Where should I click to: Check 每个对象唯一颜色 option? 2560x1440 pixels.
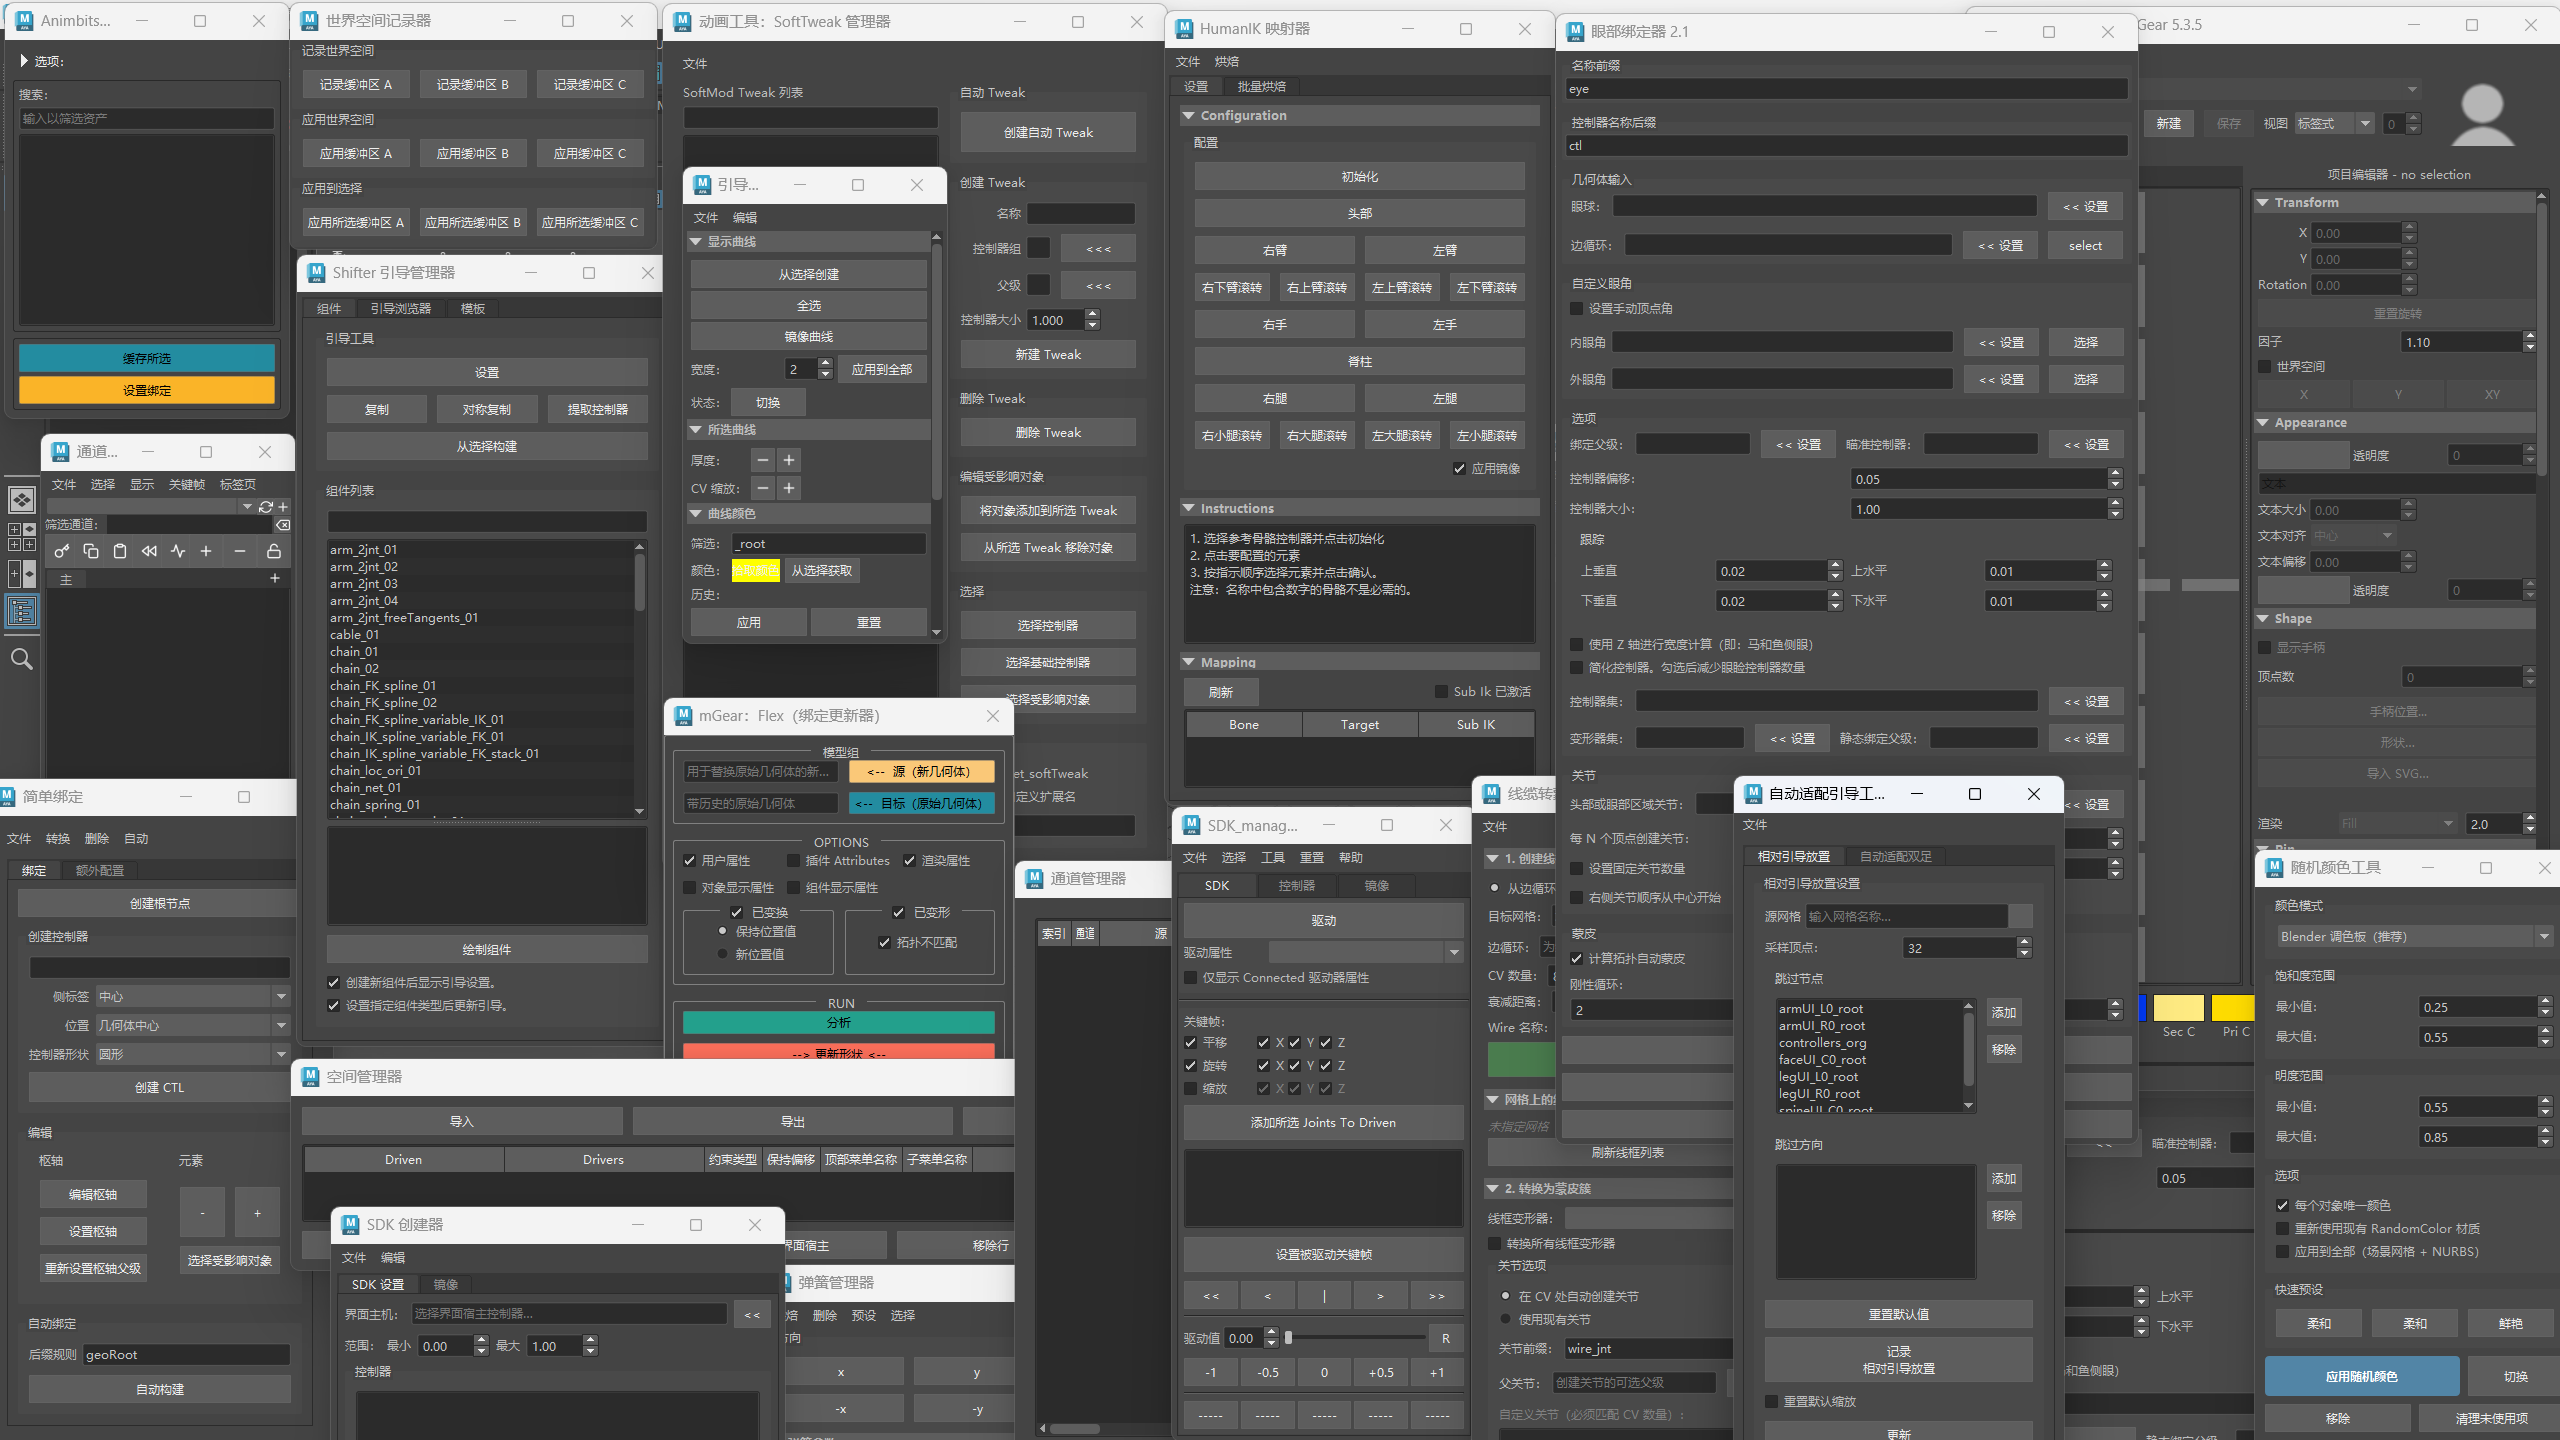(x=2282, y=1206)
